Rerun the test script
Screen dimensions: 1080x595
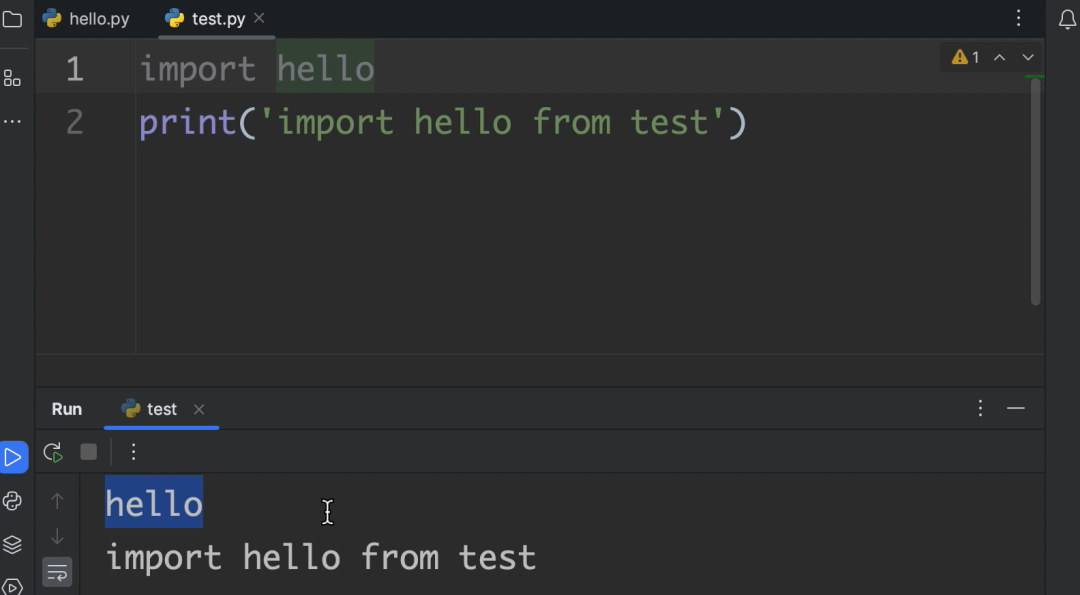tap(53, 452)
